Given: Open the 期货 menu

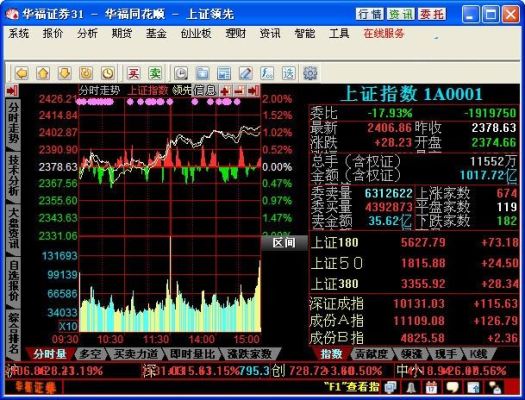Looking at the screenshot, I should [x=122, y=33].
